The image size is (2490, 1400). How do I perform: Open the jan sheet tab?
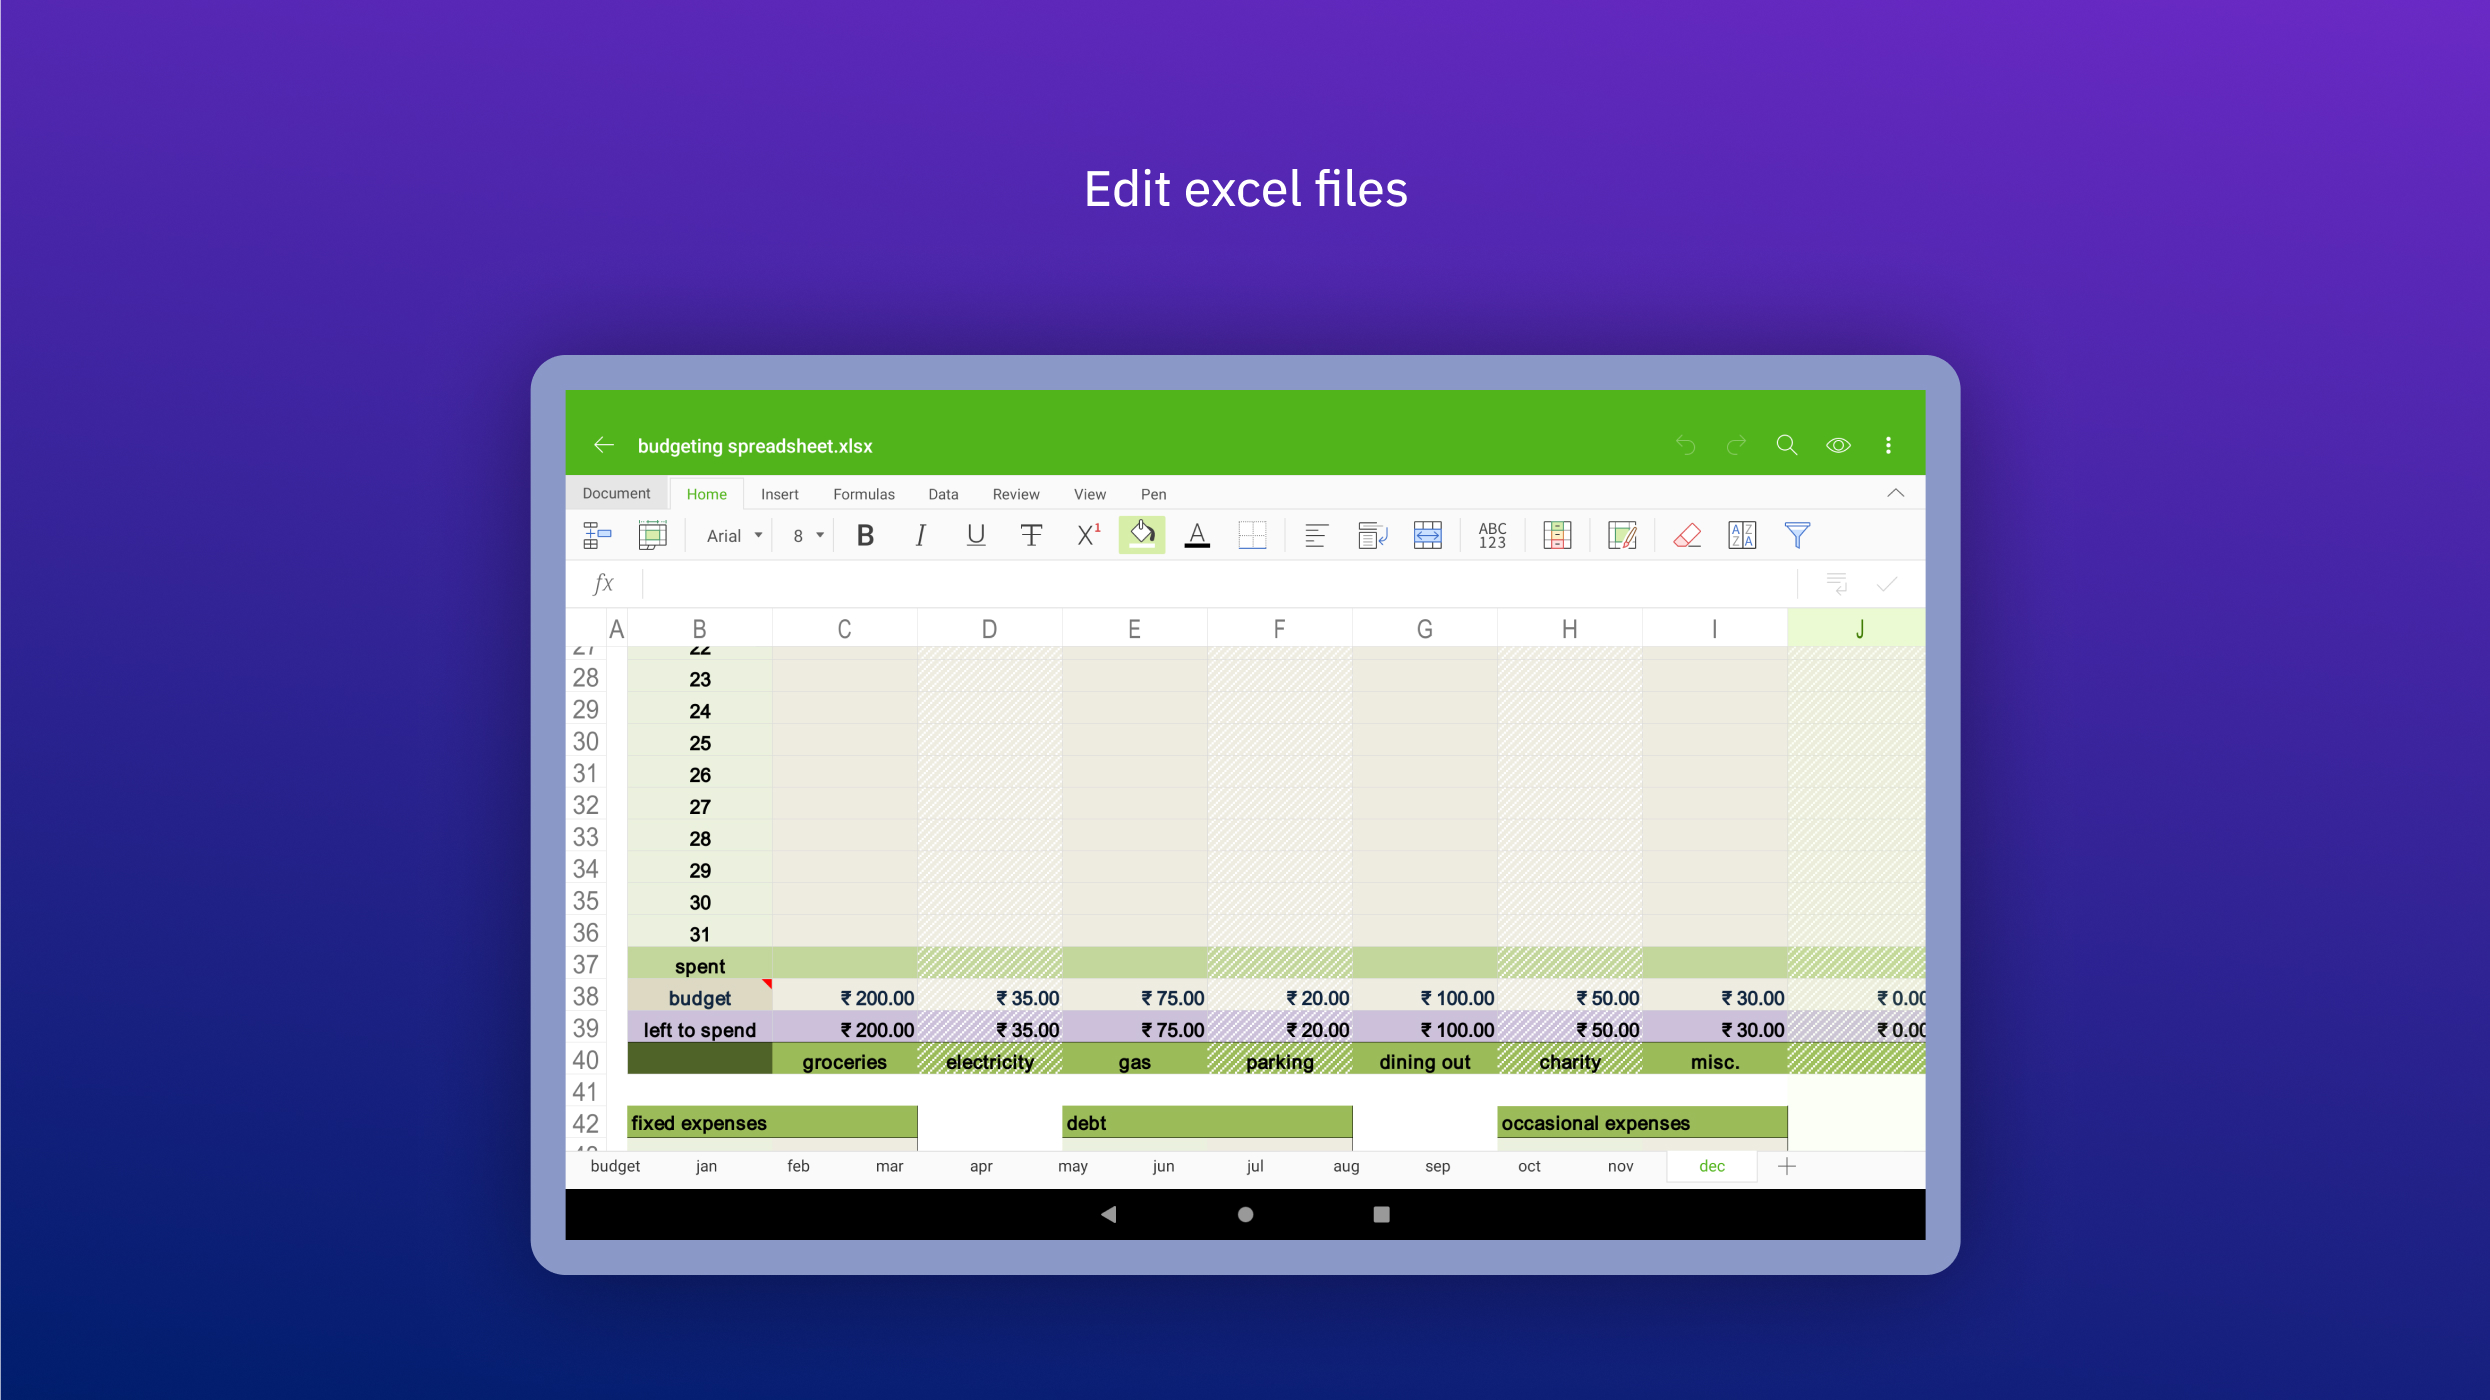pyautogui.click(x=706, y=1166)
